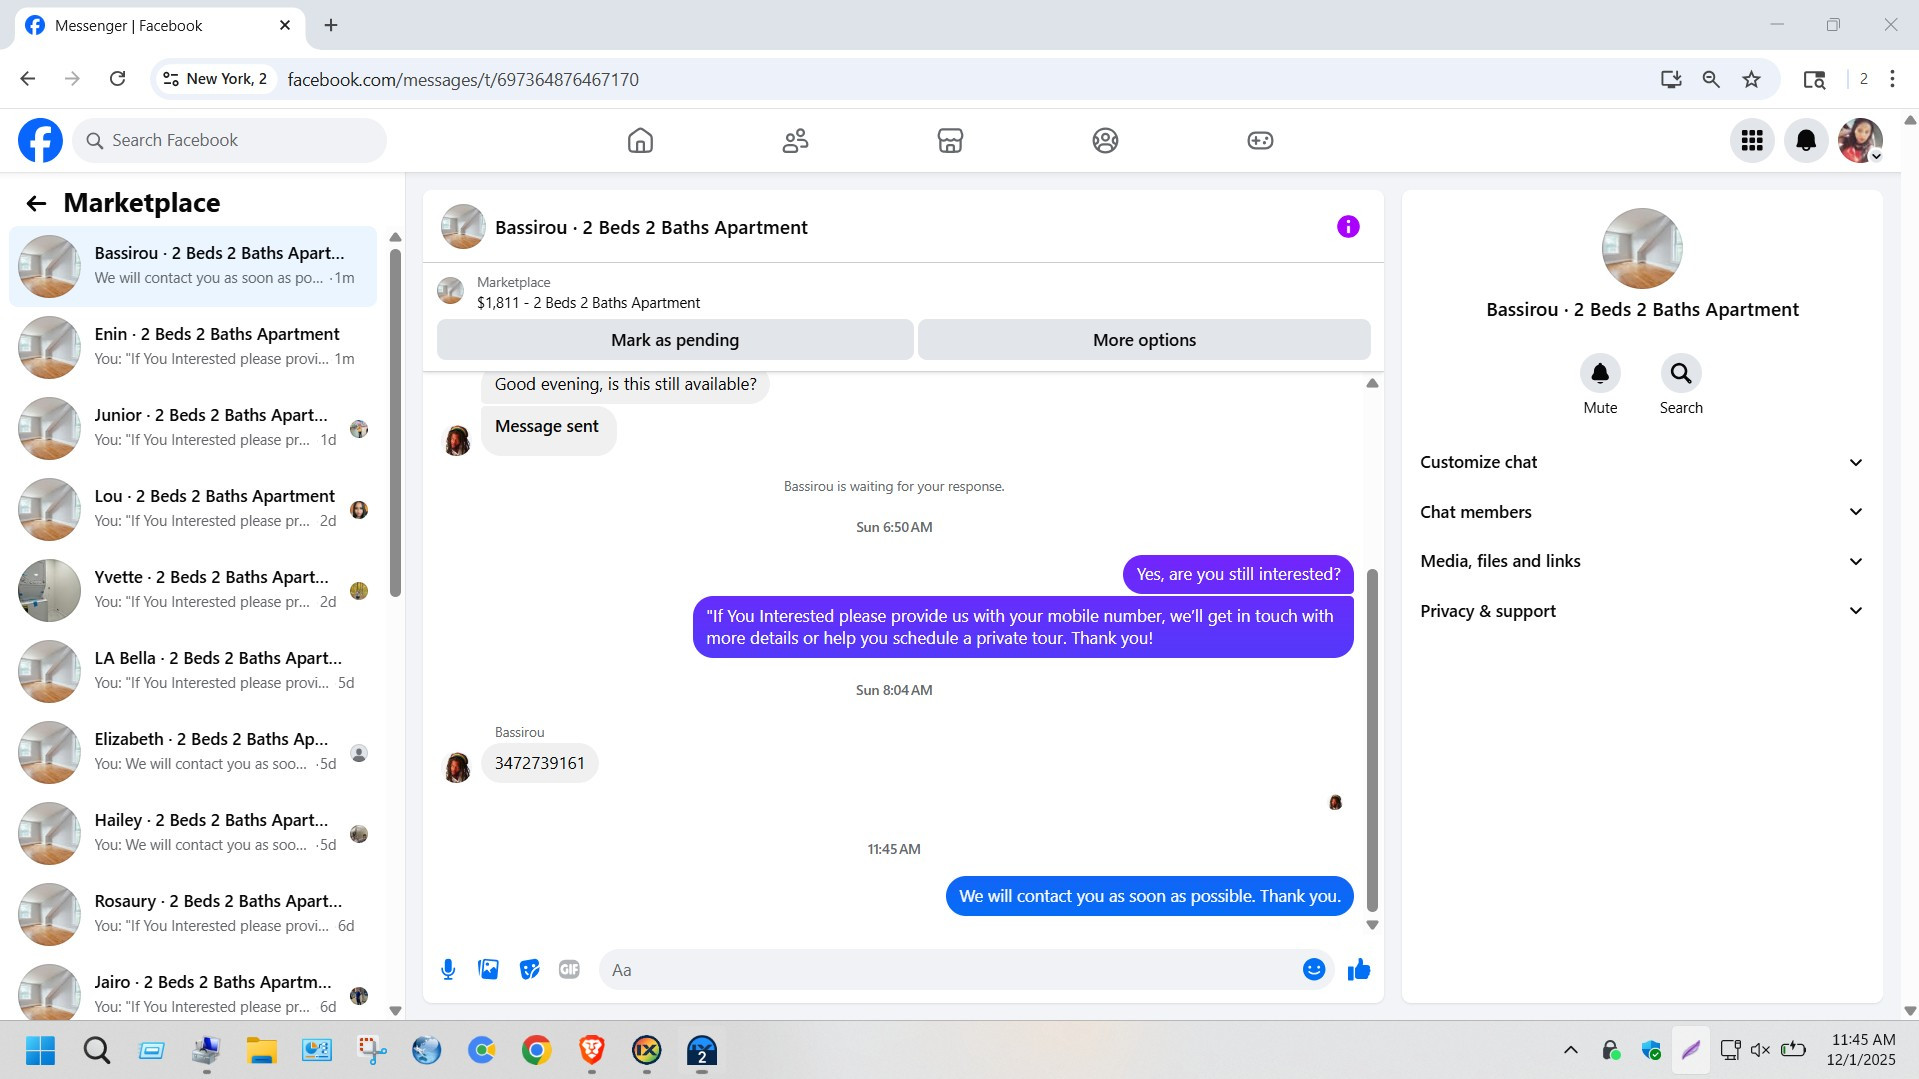Search in conversation magnifier icon

pos(1681,374)
